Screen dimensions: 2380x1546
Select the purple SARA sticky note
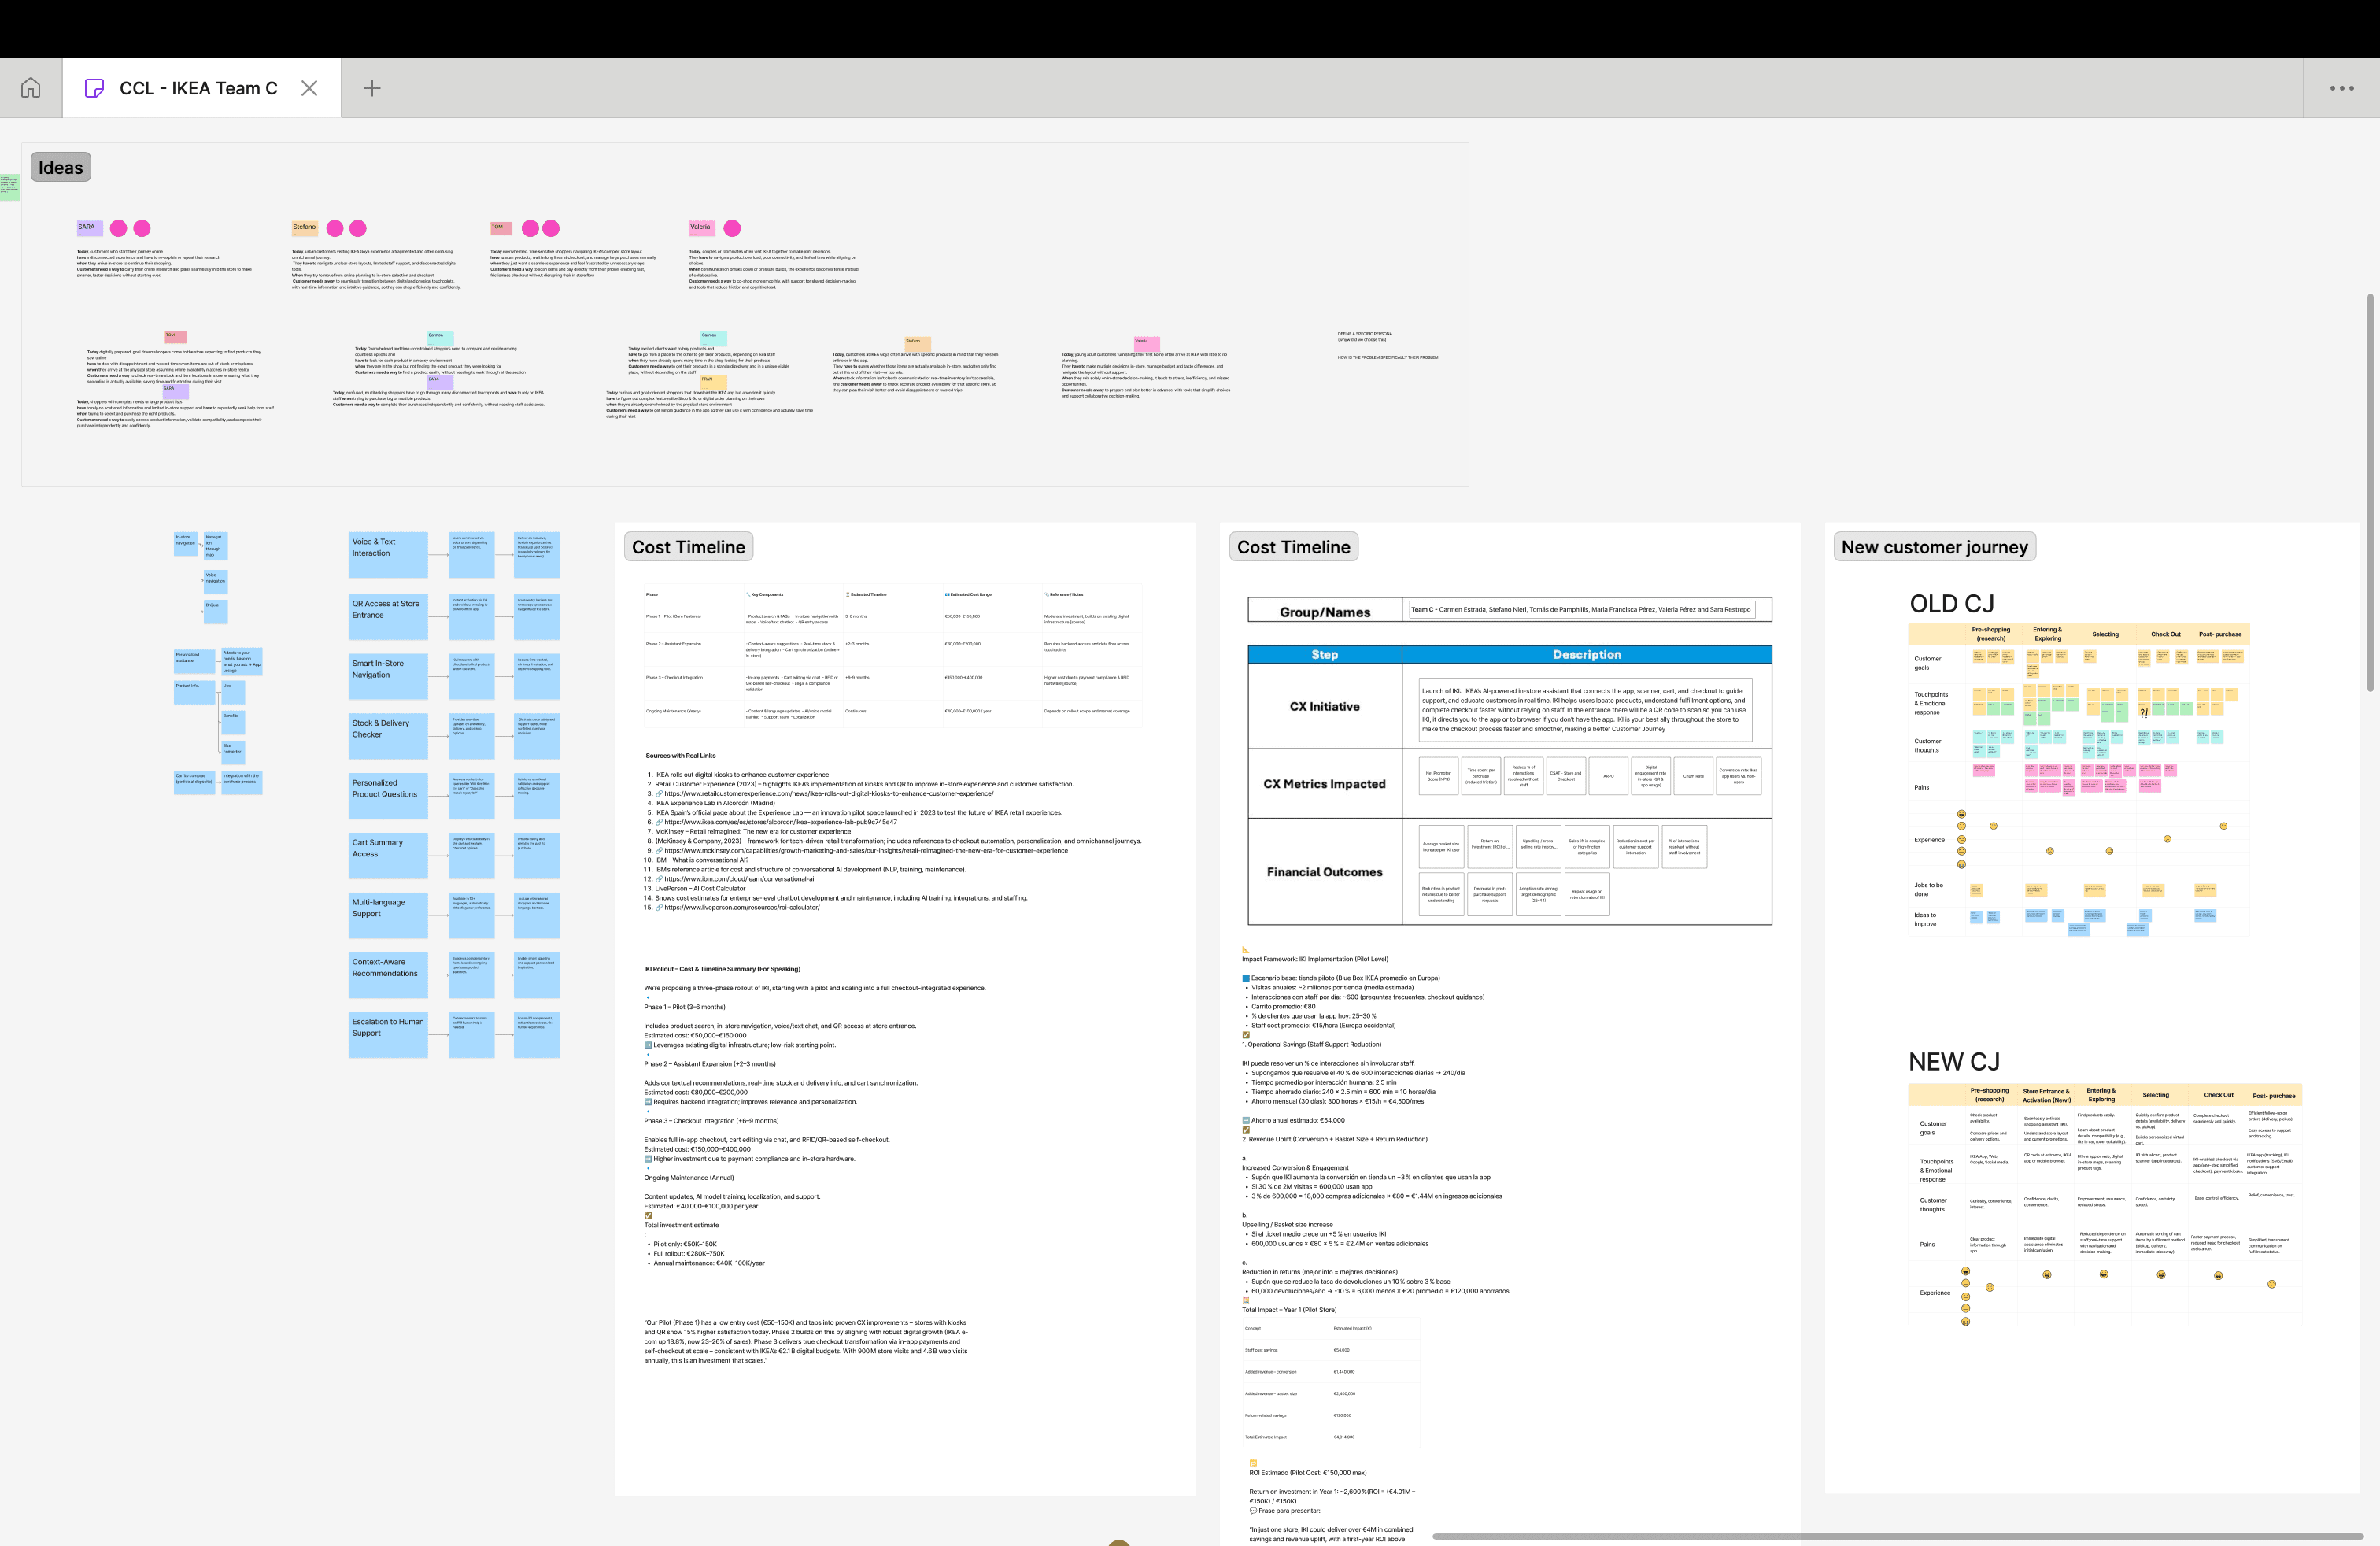point(89,227)
